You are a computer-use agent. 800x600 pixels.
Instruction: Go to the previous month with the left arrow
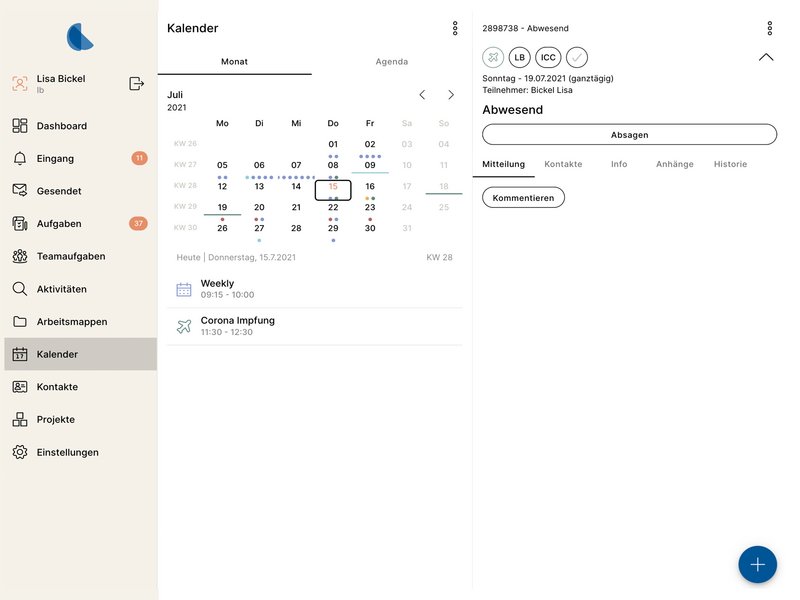[421, 95]
